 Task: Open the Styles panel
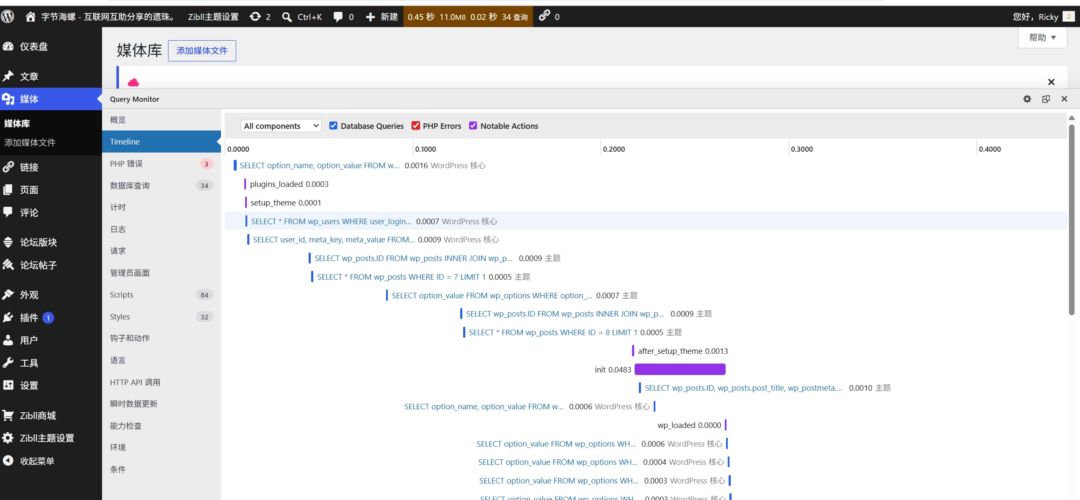click(162, 317)
